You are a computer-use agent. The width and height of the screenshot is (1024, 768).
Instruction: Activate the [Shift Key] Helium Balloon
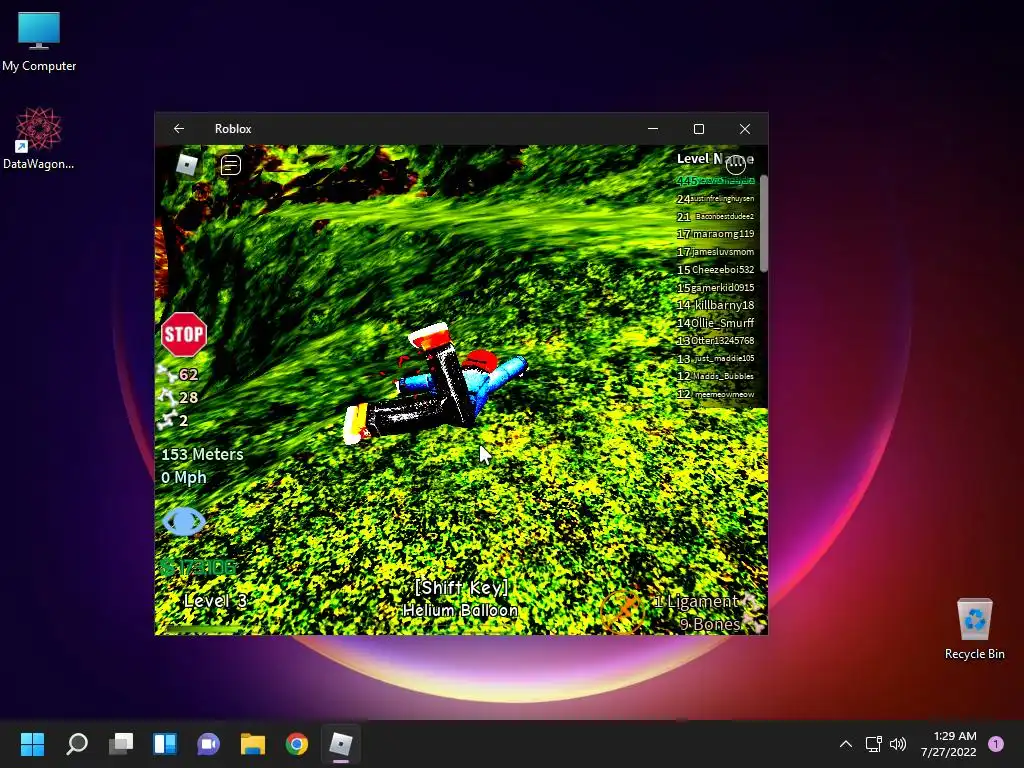pyautogui.click(x=461, y=599)
